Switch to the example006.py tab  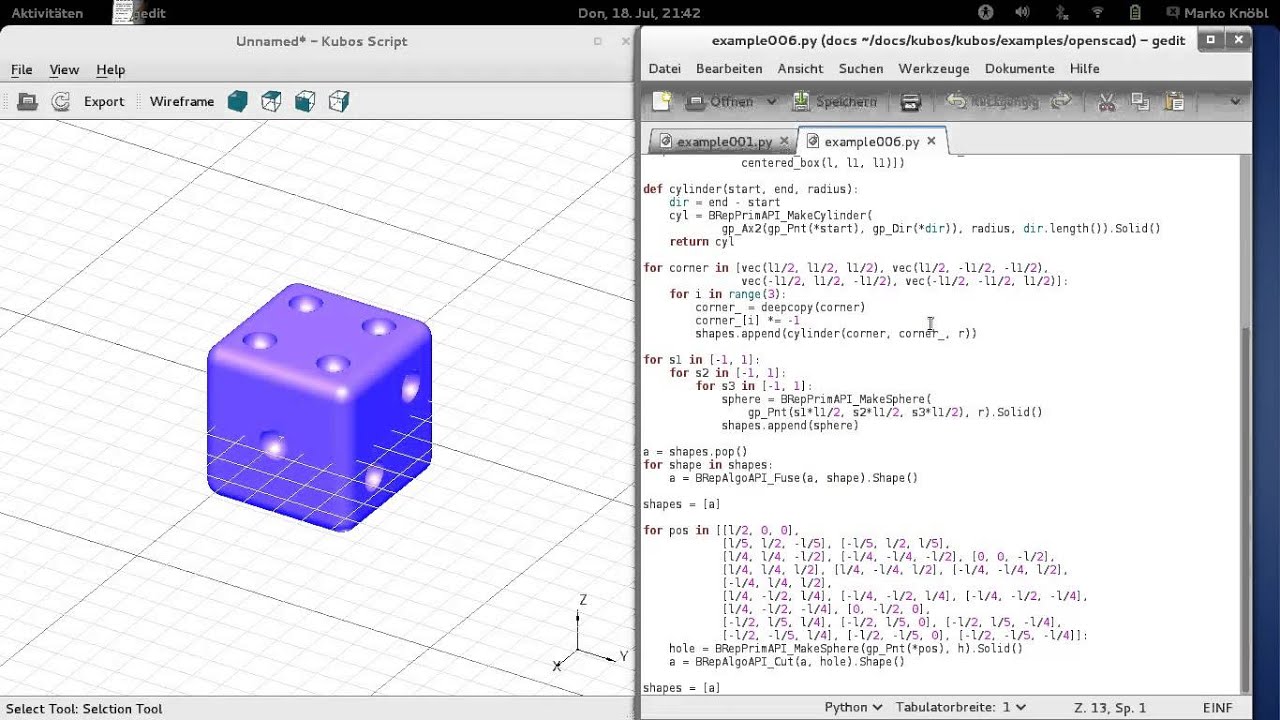click(871, 142)
